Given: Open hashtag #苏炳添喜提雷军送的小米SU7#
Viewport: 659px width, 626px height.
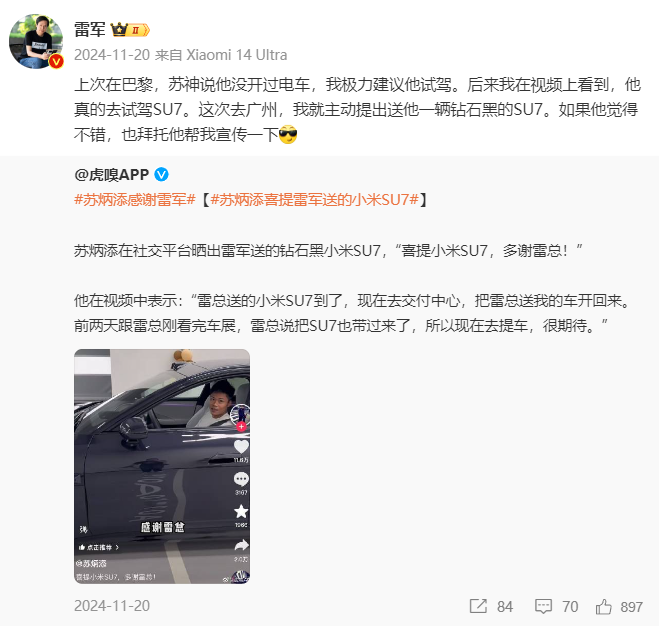Looking at the screenshot, I should click(x=314, y=200).
